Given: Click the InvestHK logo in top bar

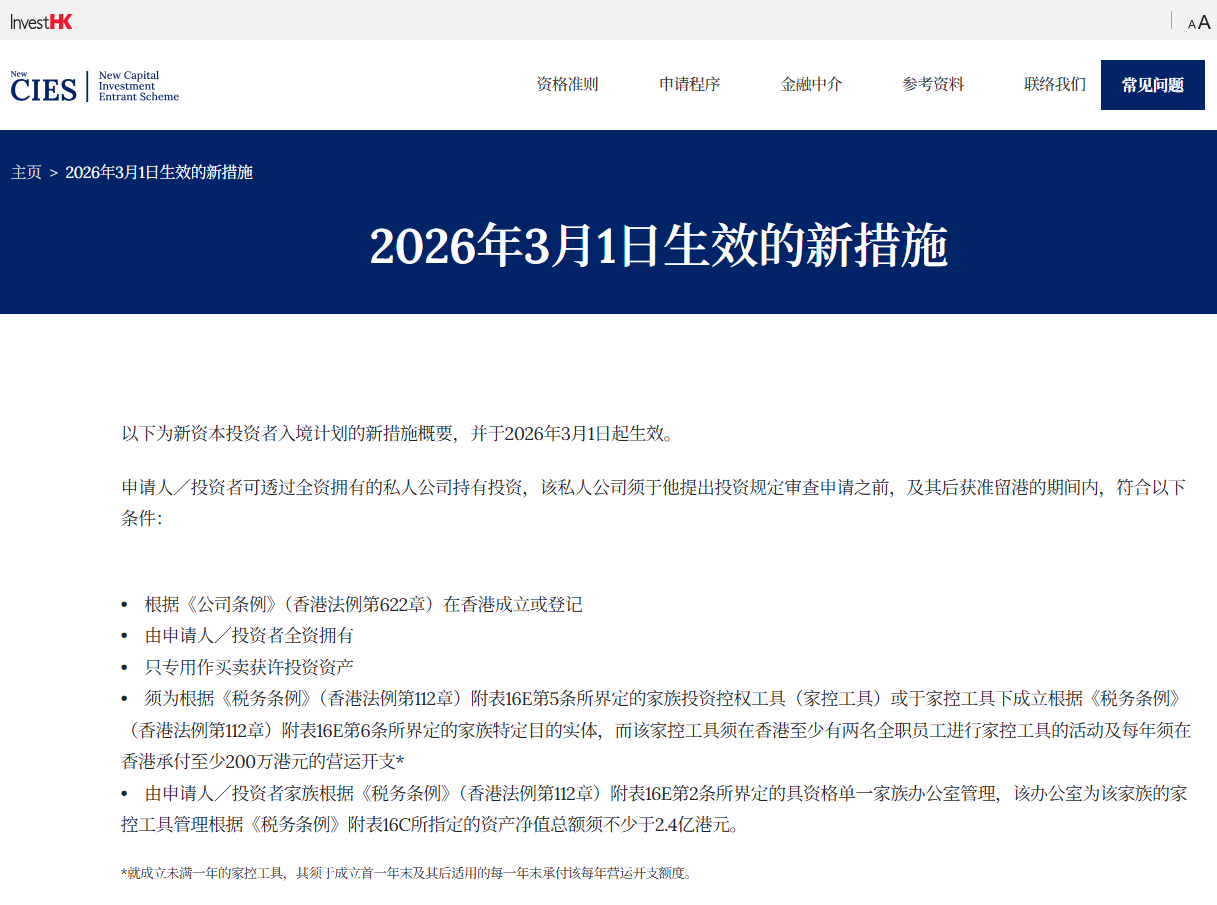Looking at the screenshot, I should click(x=41, y=21).
